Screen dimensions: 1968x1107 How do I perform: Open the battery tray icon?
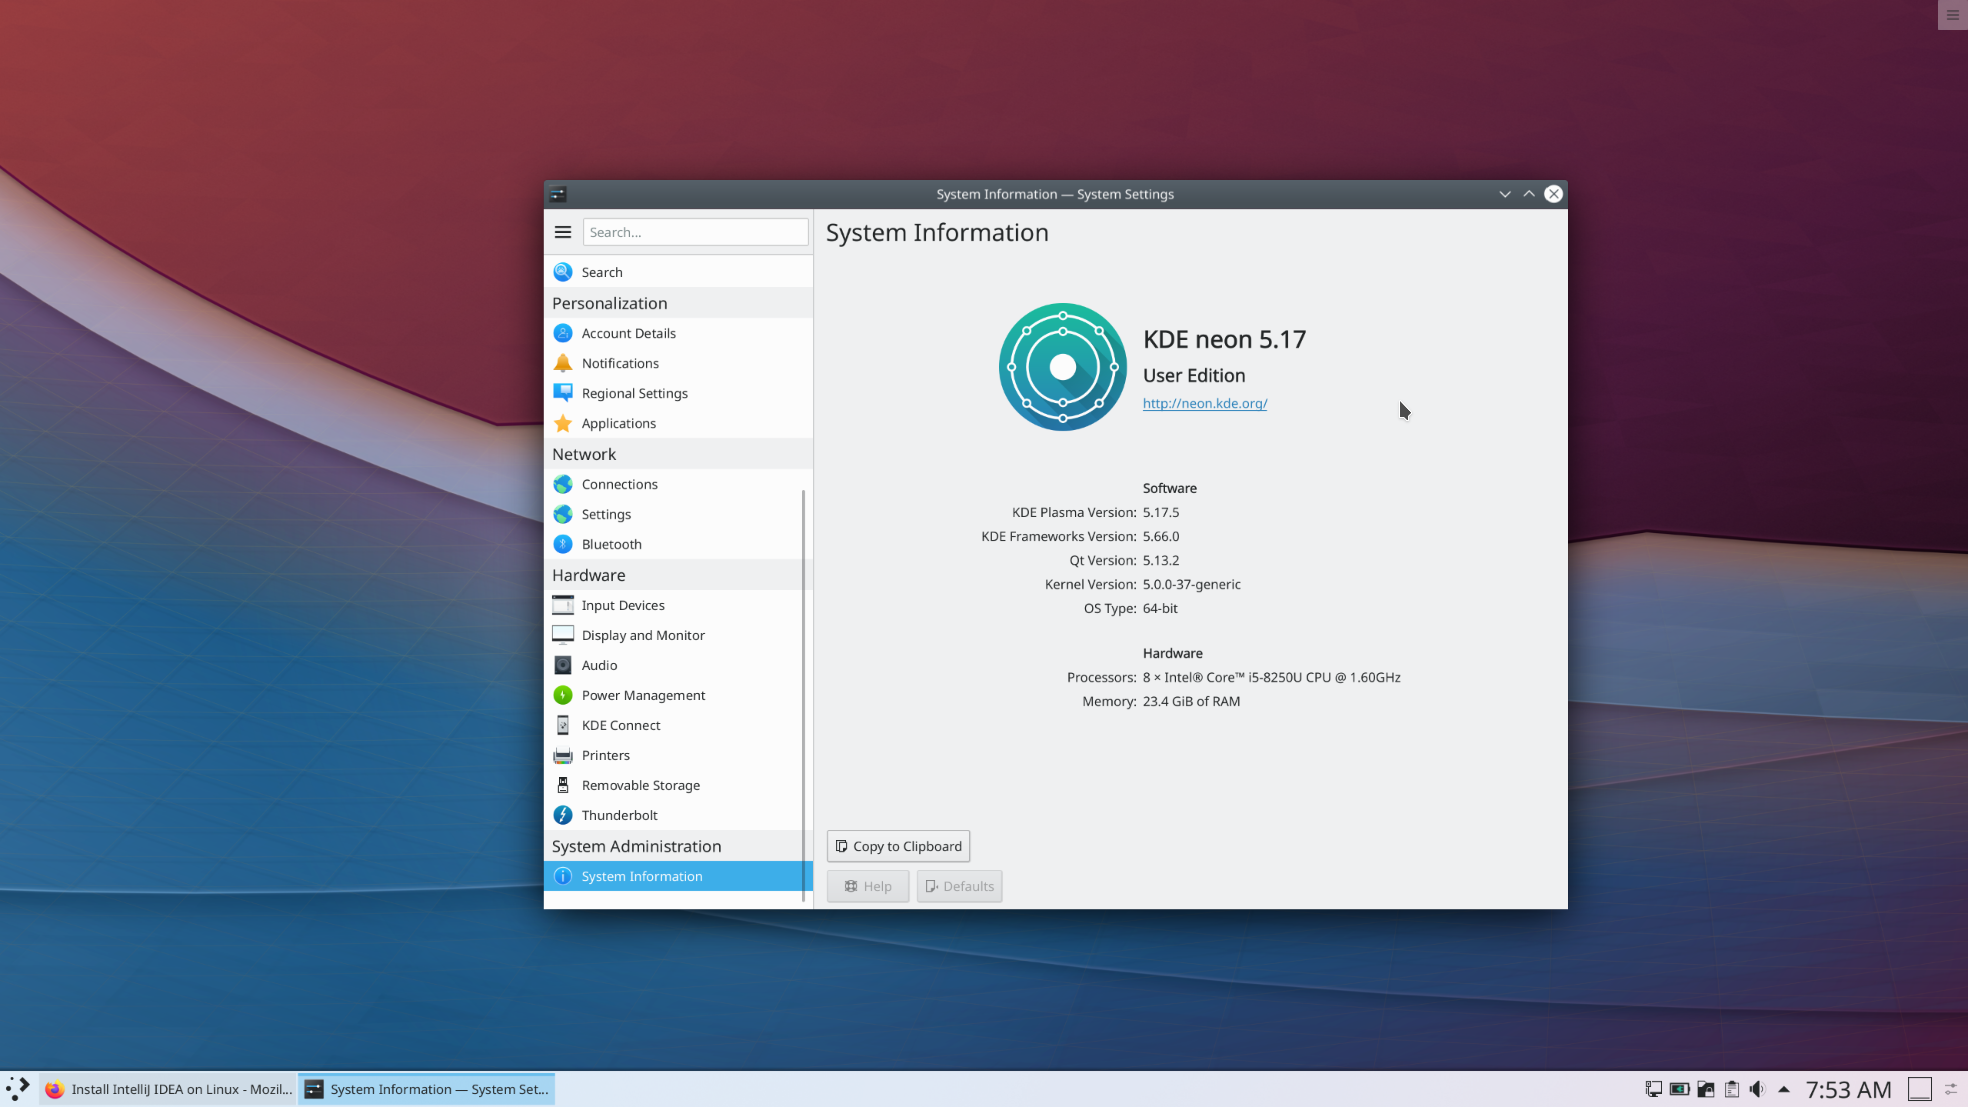tap(1680, 1089)
